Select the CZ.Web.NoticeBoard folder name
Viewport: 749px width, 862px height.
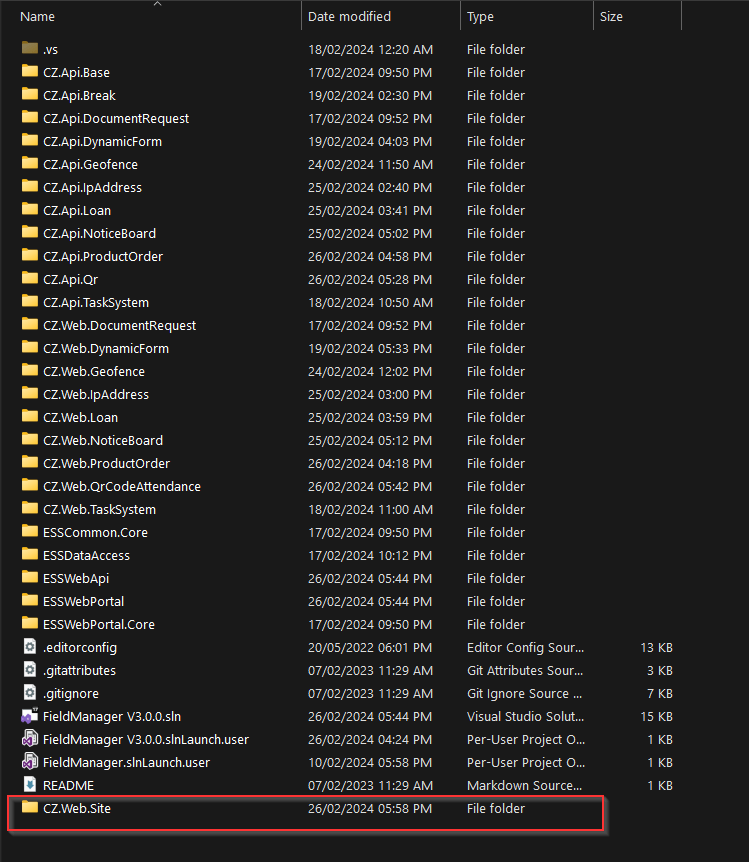click(x=103, y=440)
